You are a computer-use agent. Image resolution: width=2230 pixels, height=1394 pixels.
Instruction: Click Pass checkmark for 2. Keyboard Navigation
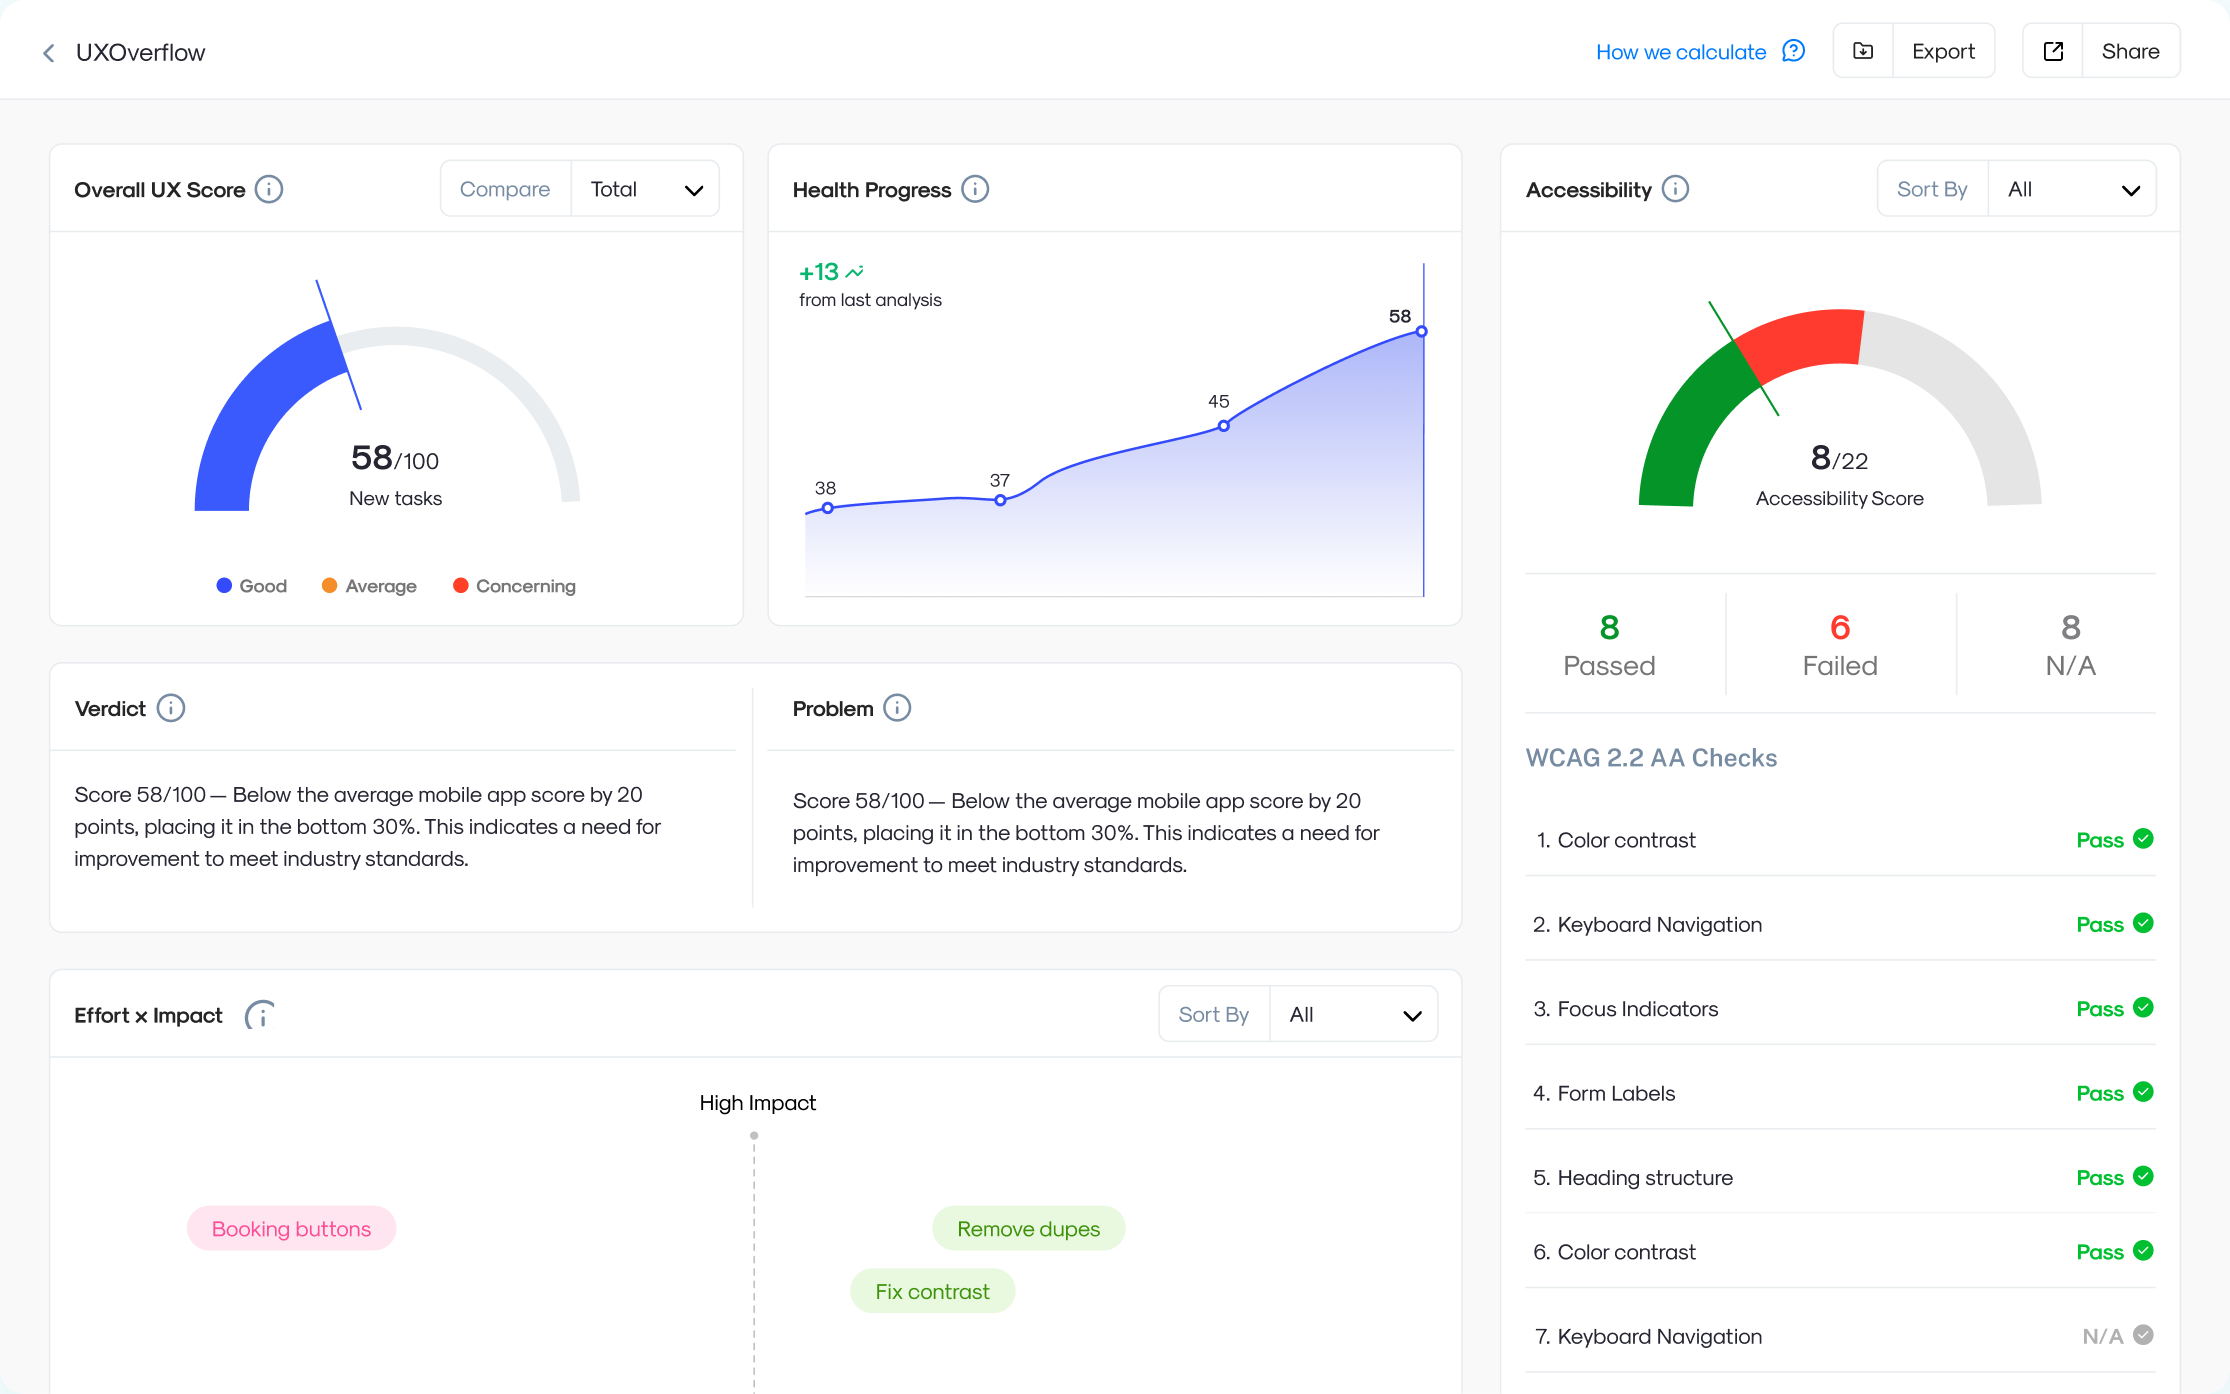click(x=2143, y=923)
